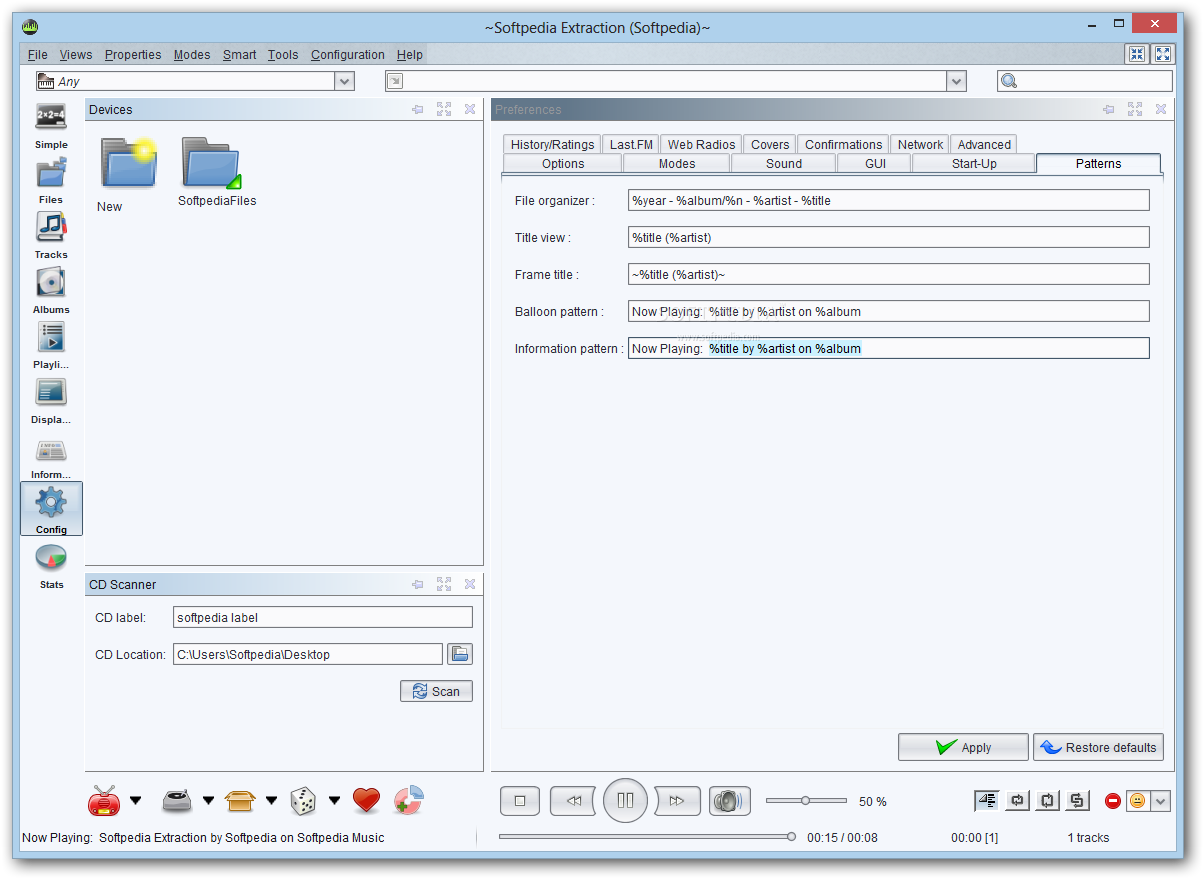The height and width of the screenshot is (879, 1204).
Task: Open dropdown arrow next to radio icon
Action: (x=136, y=800)
